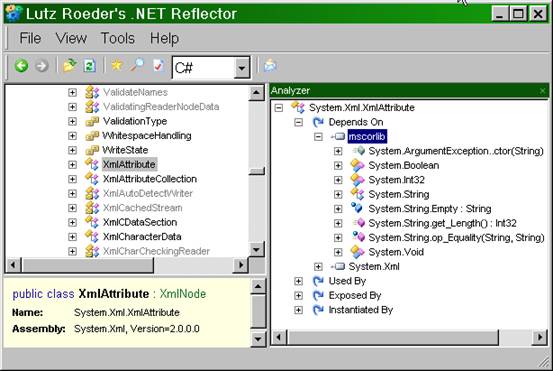Open the Tools menu
Image resolution: width=553 pixels, height=371 pixels.
(117, 38)
